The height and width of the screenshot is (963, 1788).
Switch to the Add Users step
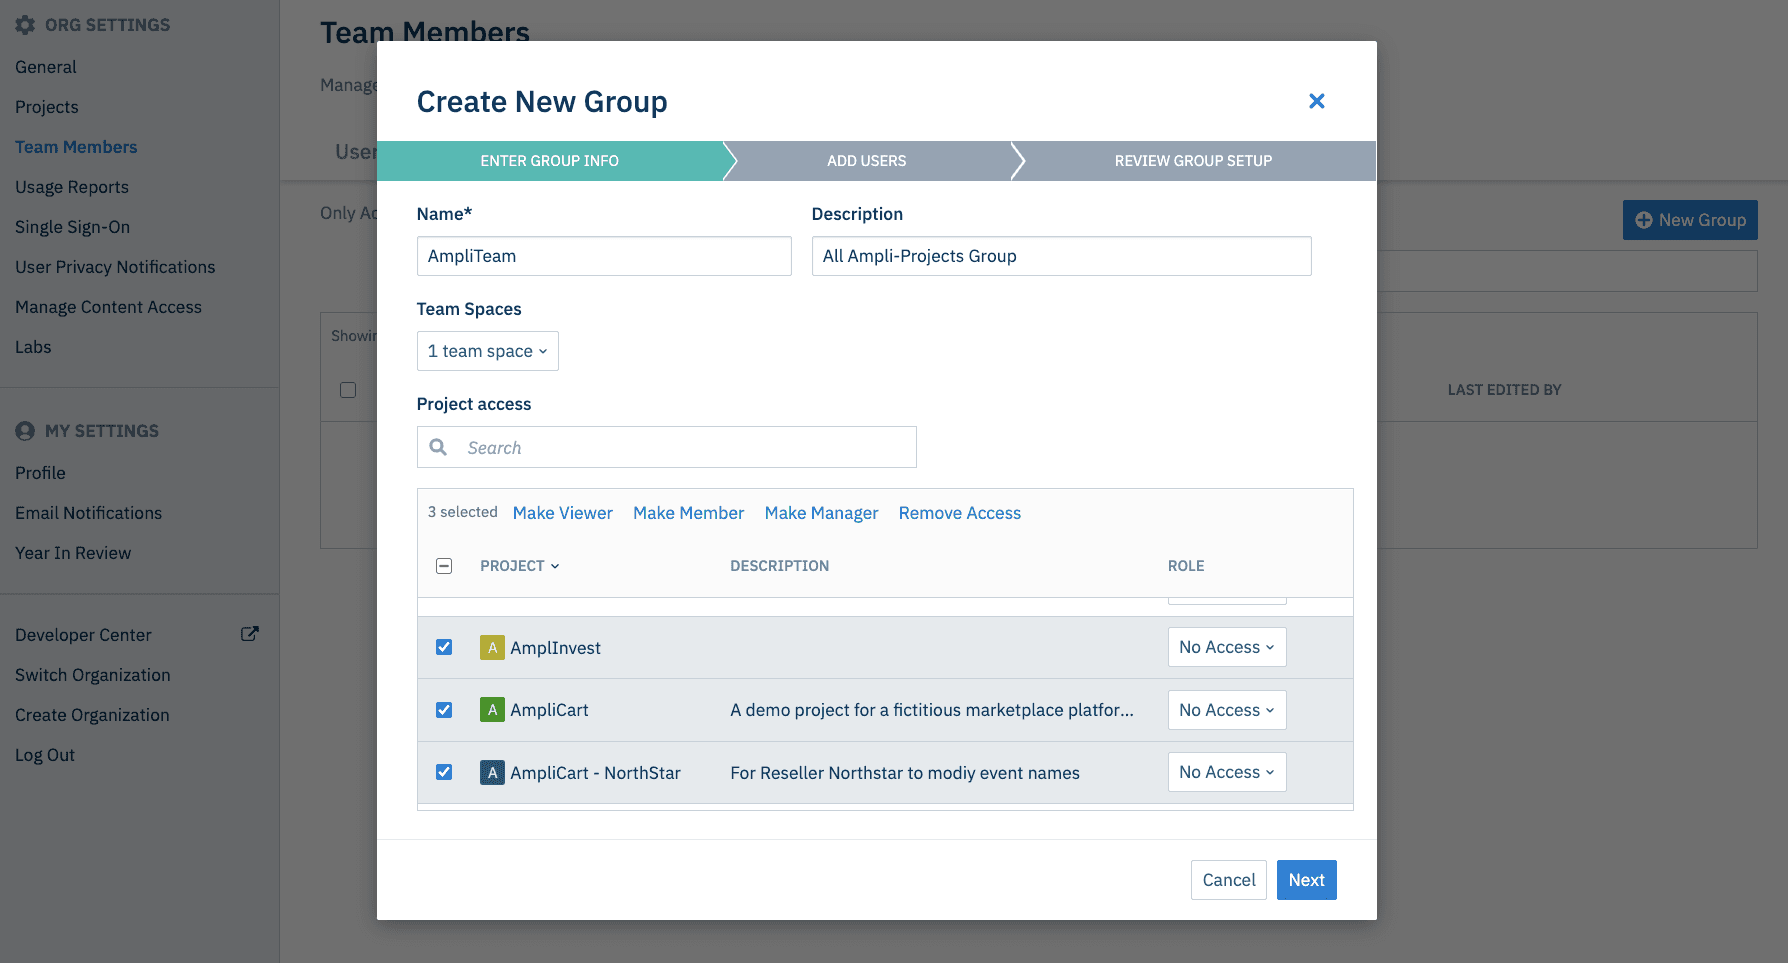coord(866,160)
